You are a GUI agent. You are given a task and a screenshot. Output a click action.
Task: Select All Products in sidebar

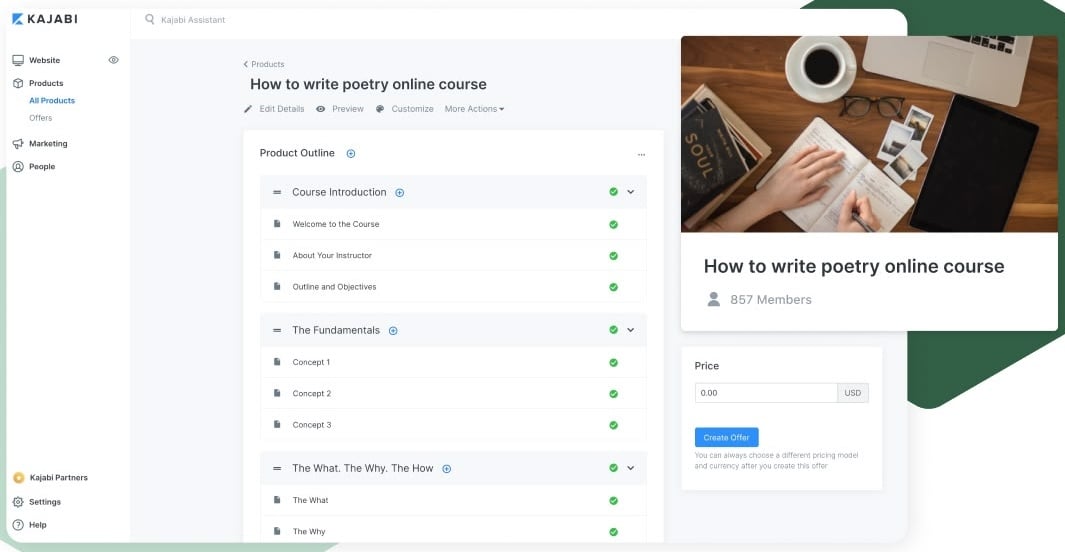[x=52, y=100]
